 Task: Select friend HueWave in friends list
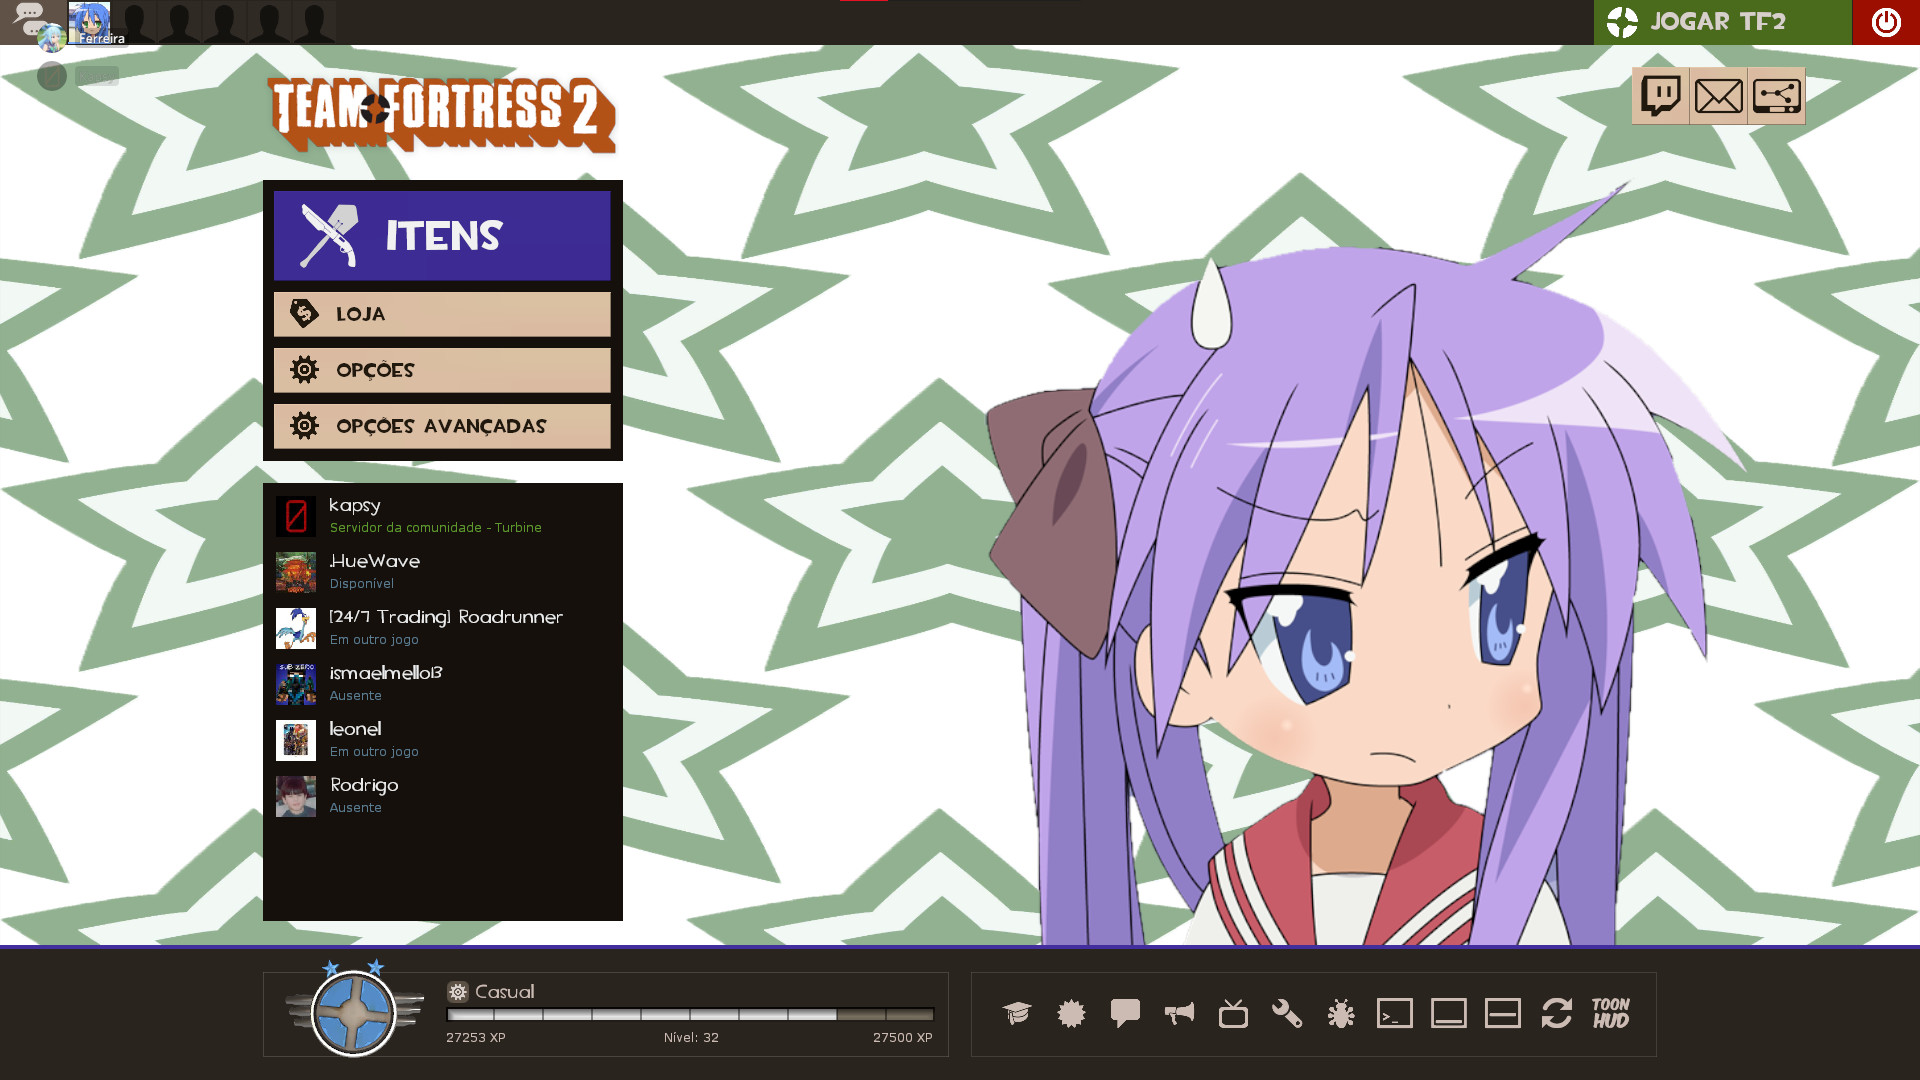[x=442, y=572]
